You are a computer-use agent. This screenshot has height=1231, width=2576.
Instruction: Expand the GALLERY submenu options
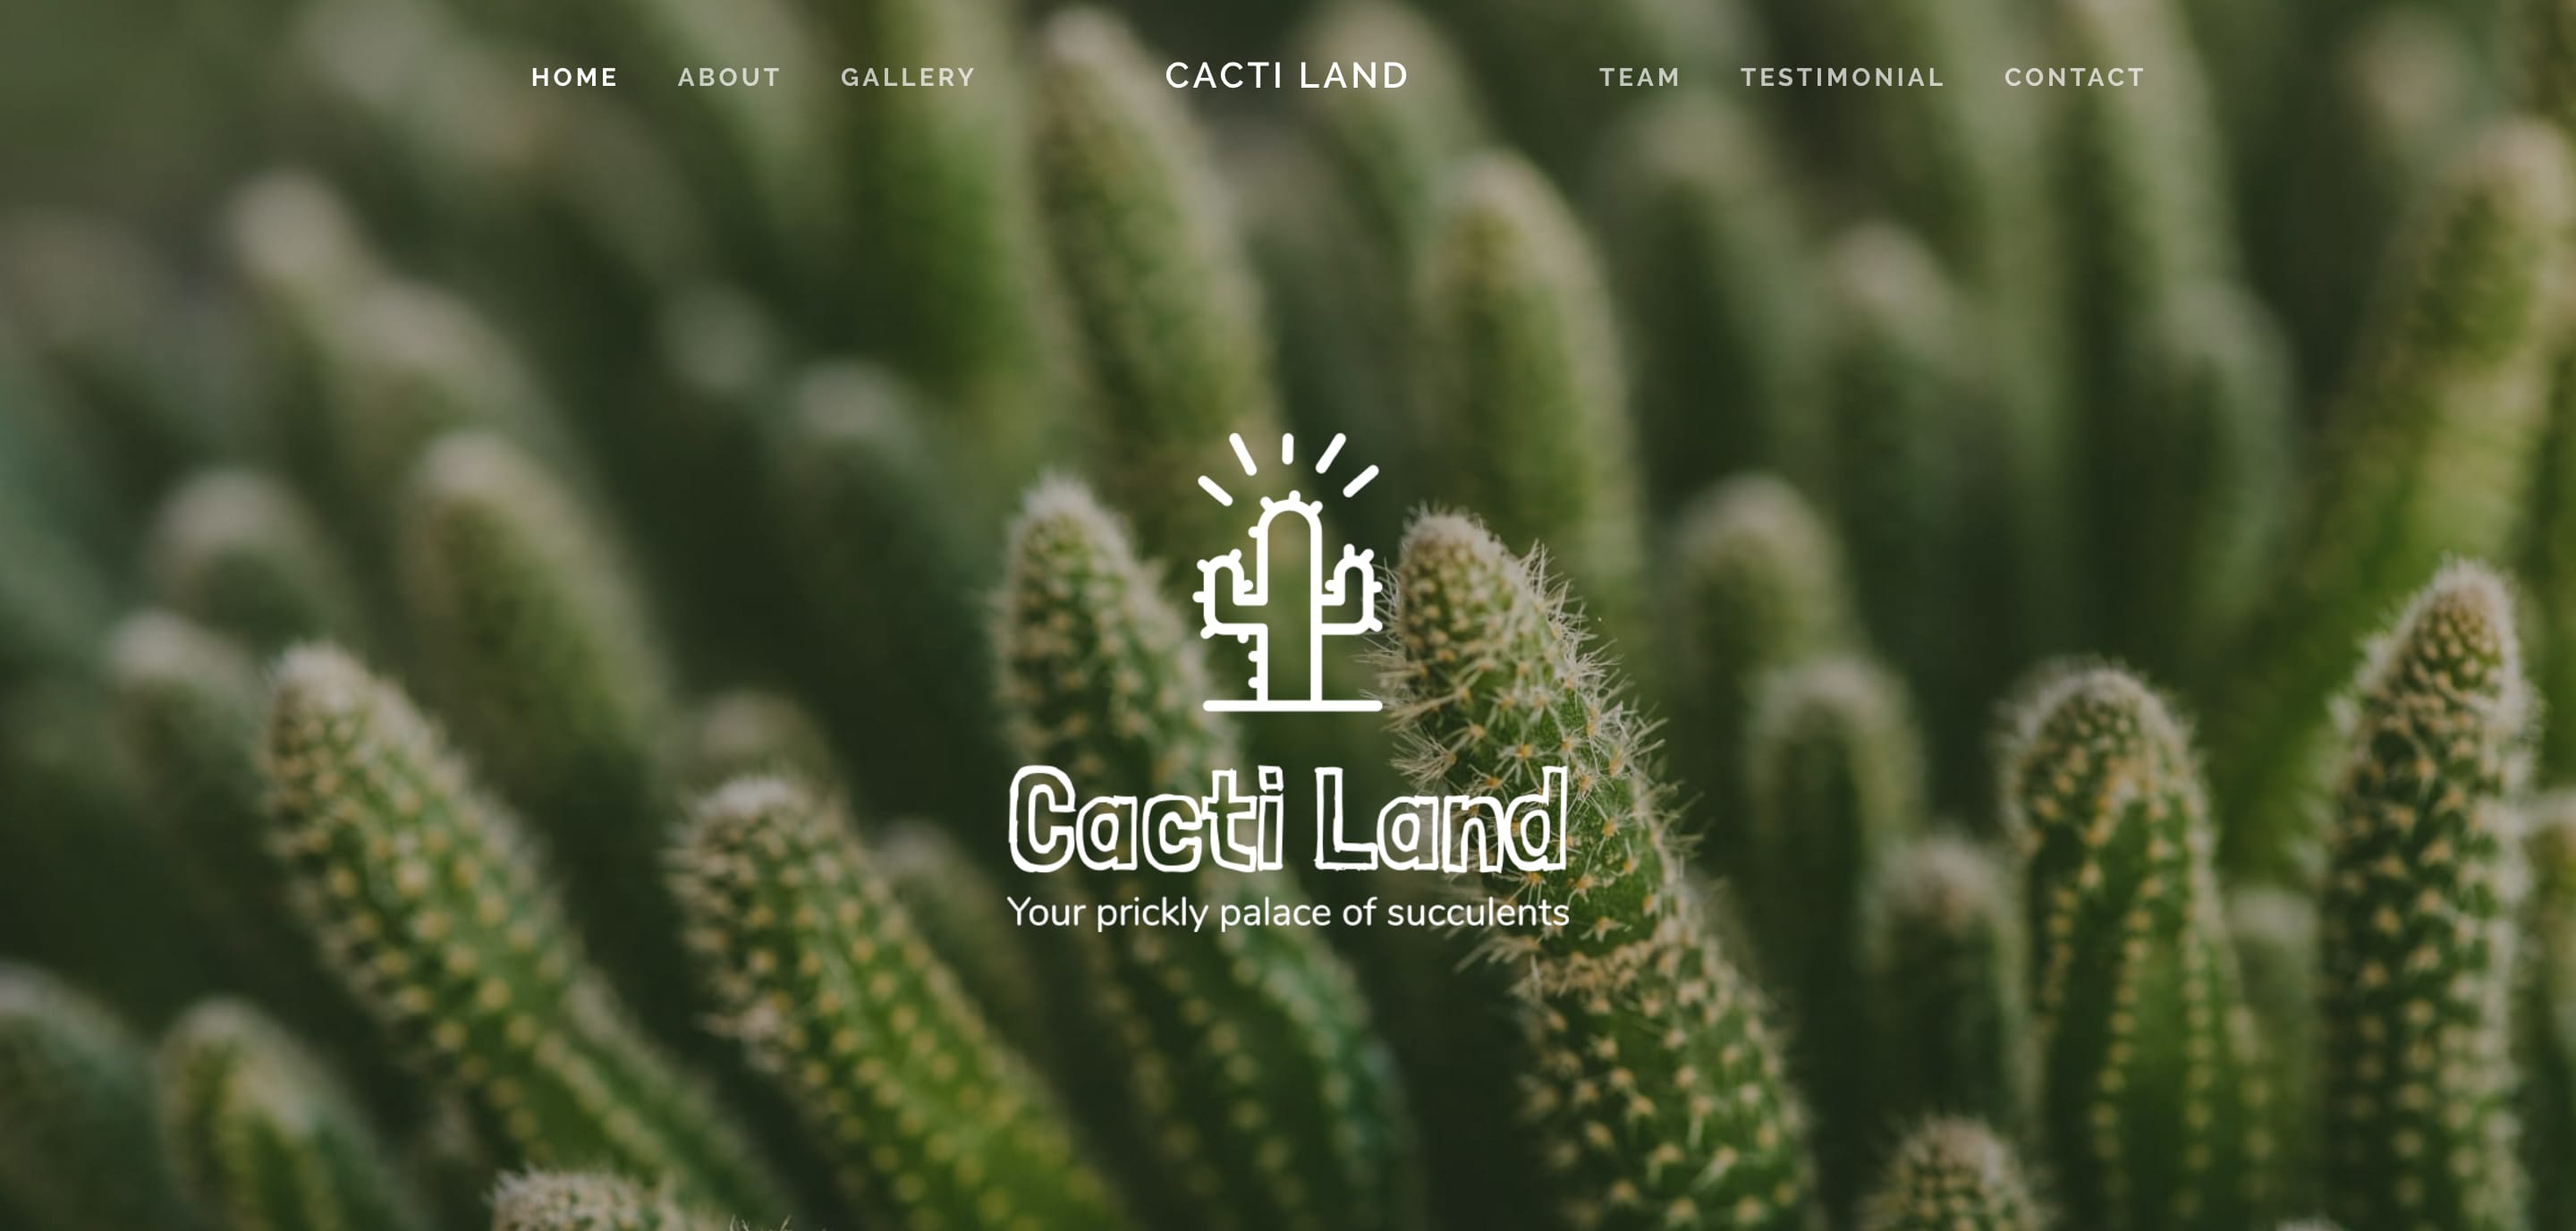(x=909, y=77)
